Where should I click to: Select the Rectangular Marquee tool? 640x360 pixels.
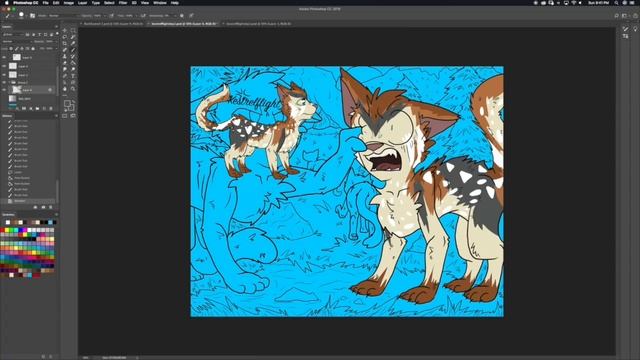coord(73,30)
